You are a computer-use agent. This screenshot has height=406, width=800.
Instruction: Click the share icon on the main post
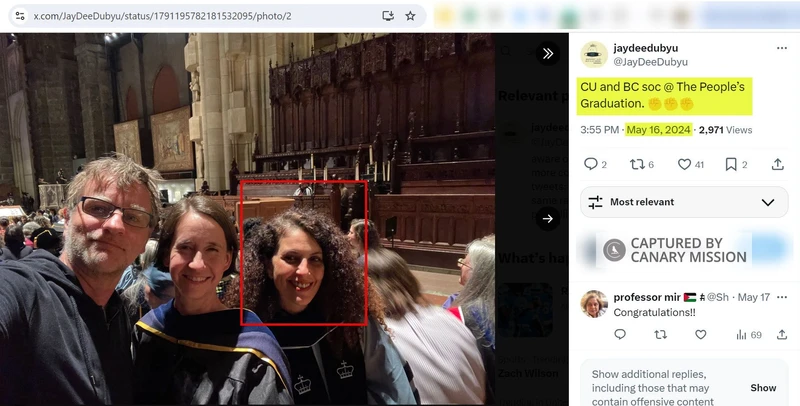tap(778, 165)
